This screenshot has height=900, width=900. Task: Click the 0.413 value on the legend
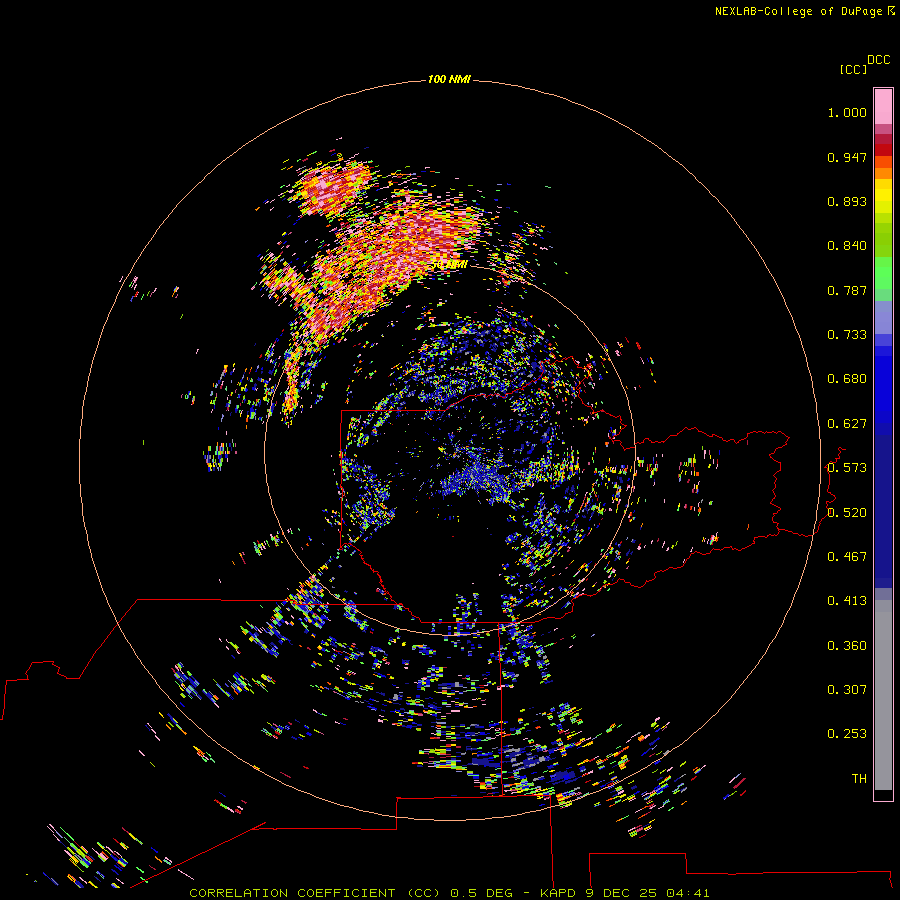tap(847, 601)
